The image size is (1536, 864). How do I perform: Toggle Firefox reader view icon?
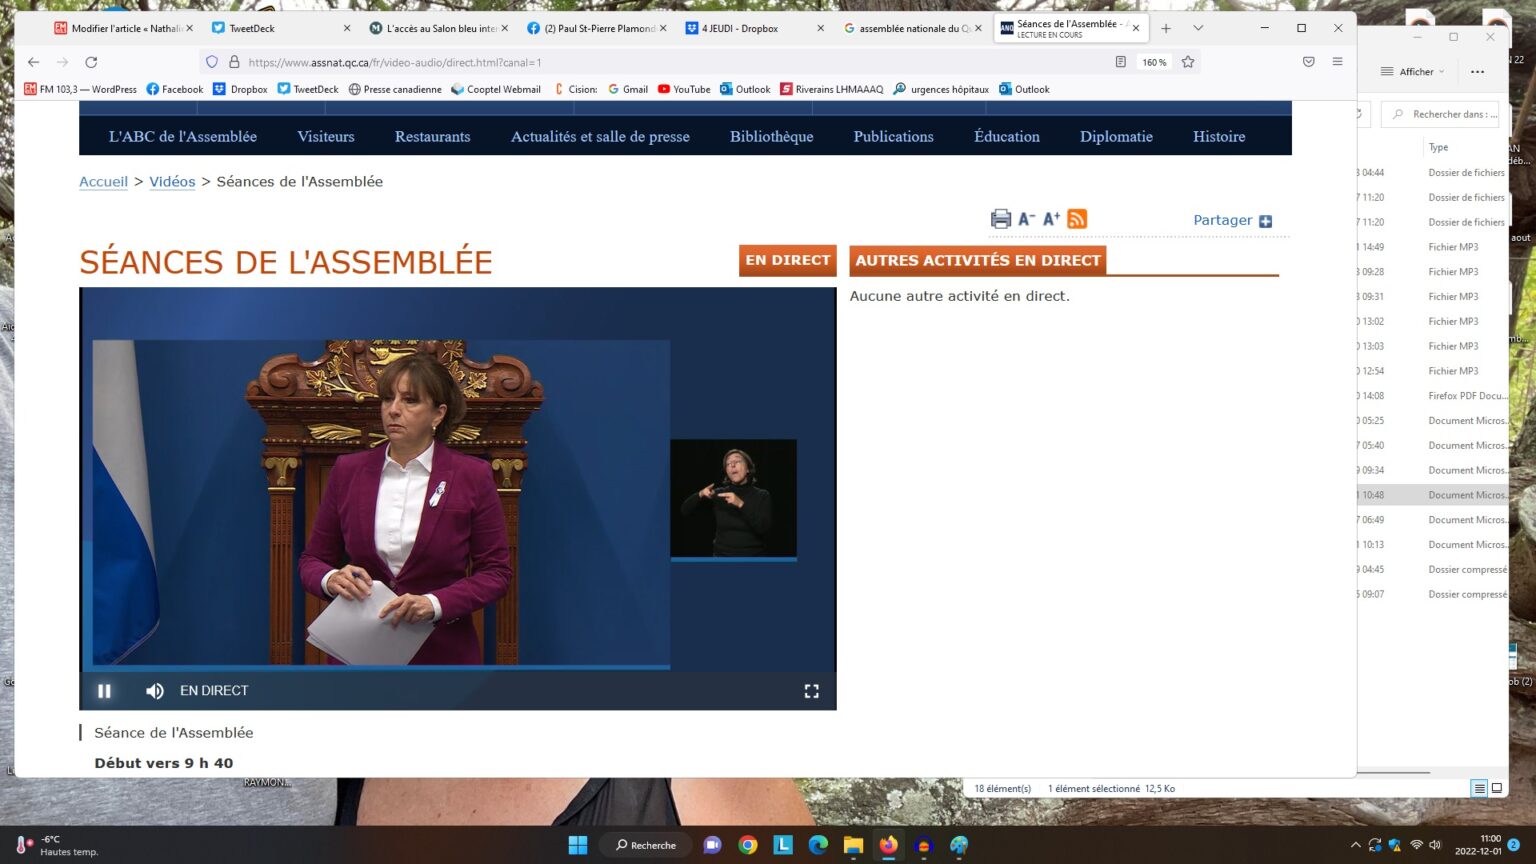[x=1121, y=62]
